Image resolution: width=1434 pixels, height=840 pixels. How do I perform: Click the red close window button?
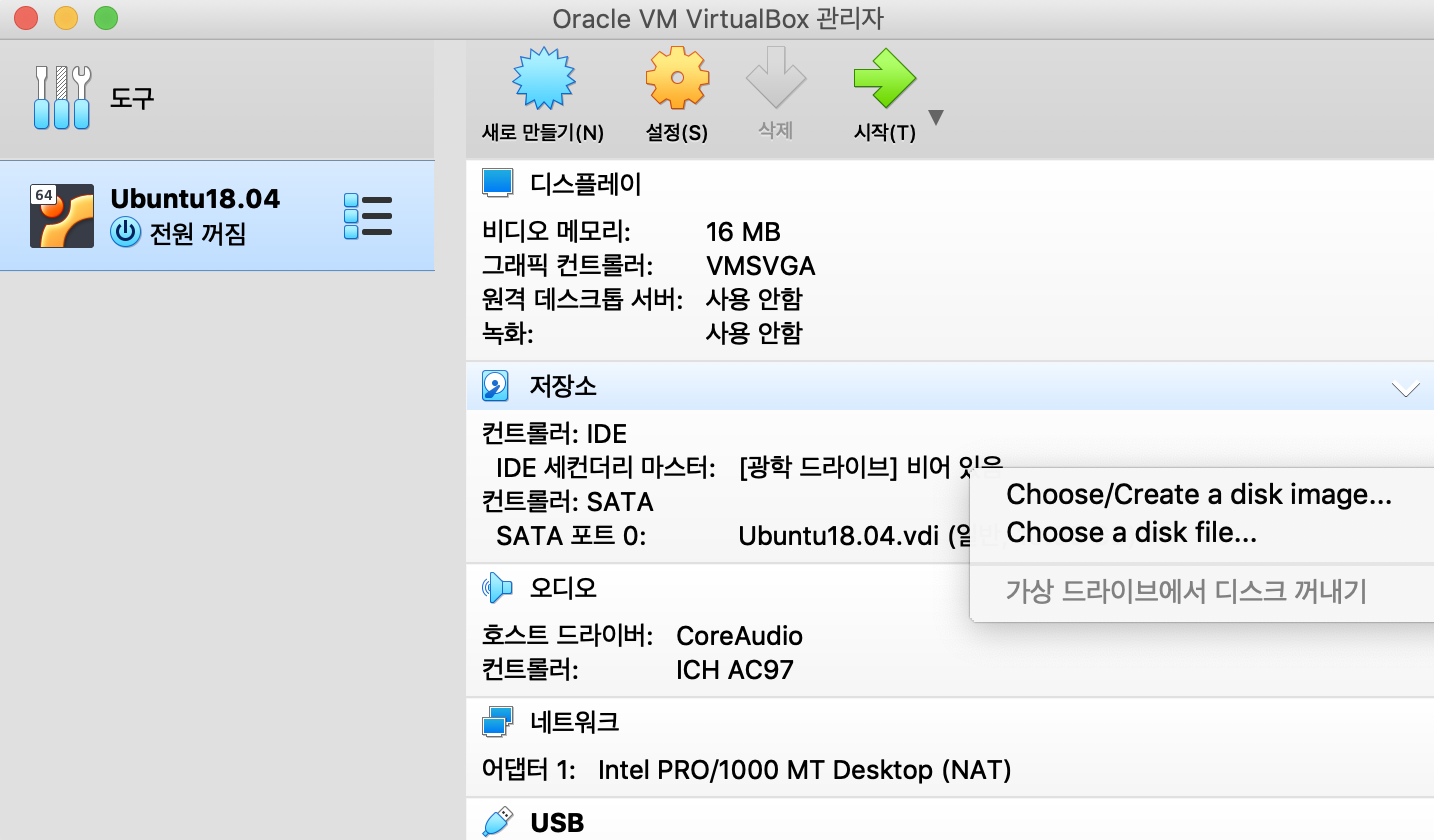[26, 17]
